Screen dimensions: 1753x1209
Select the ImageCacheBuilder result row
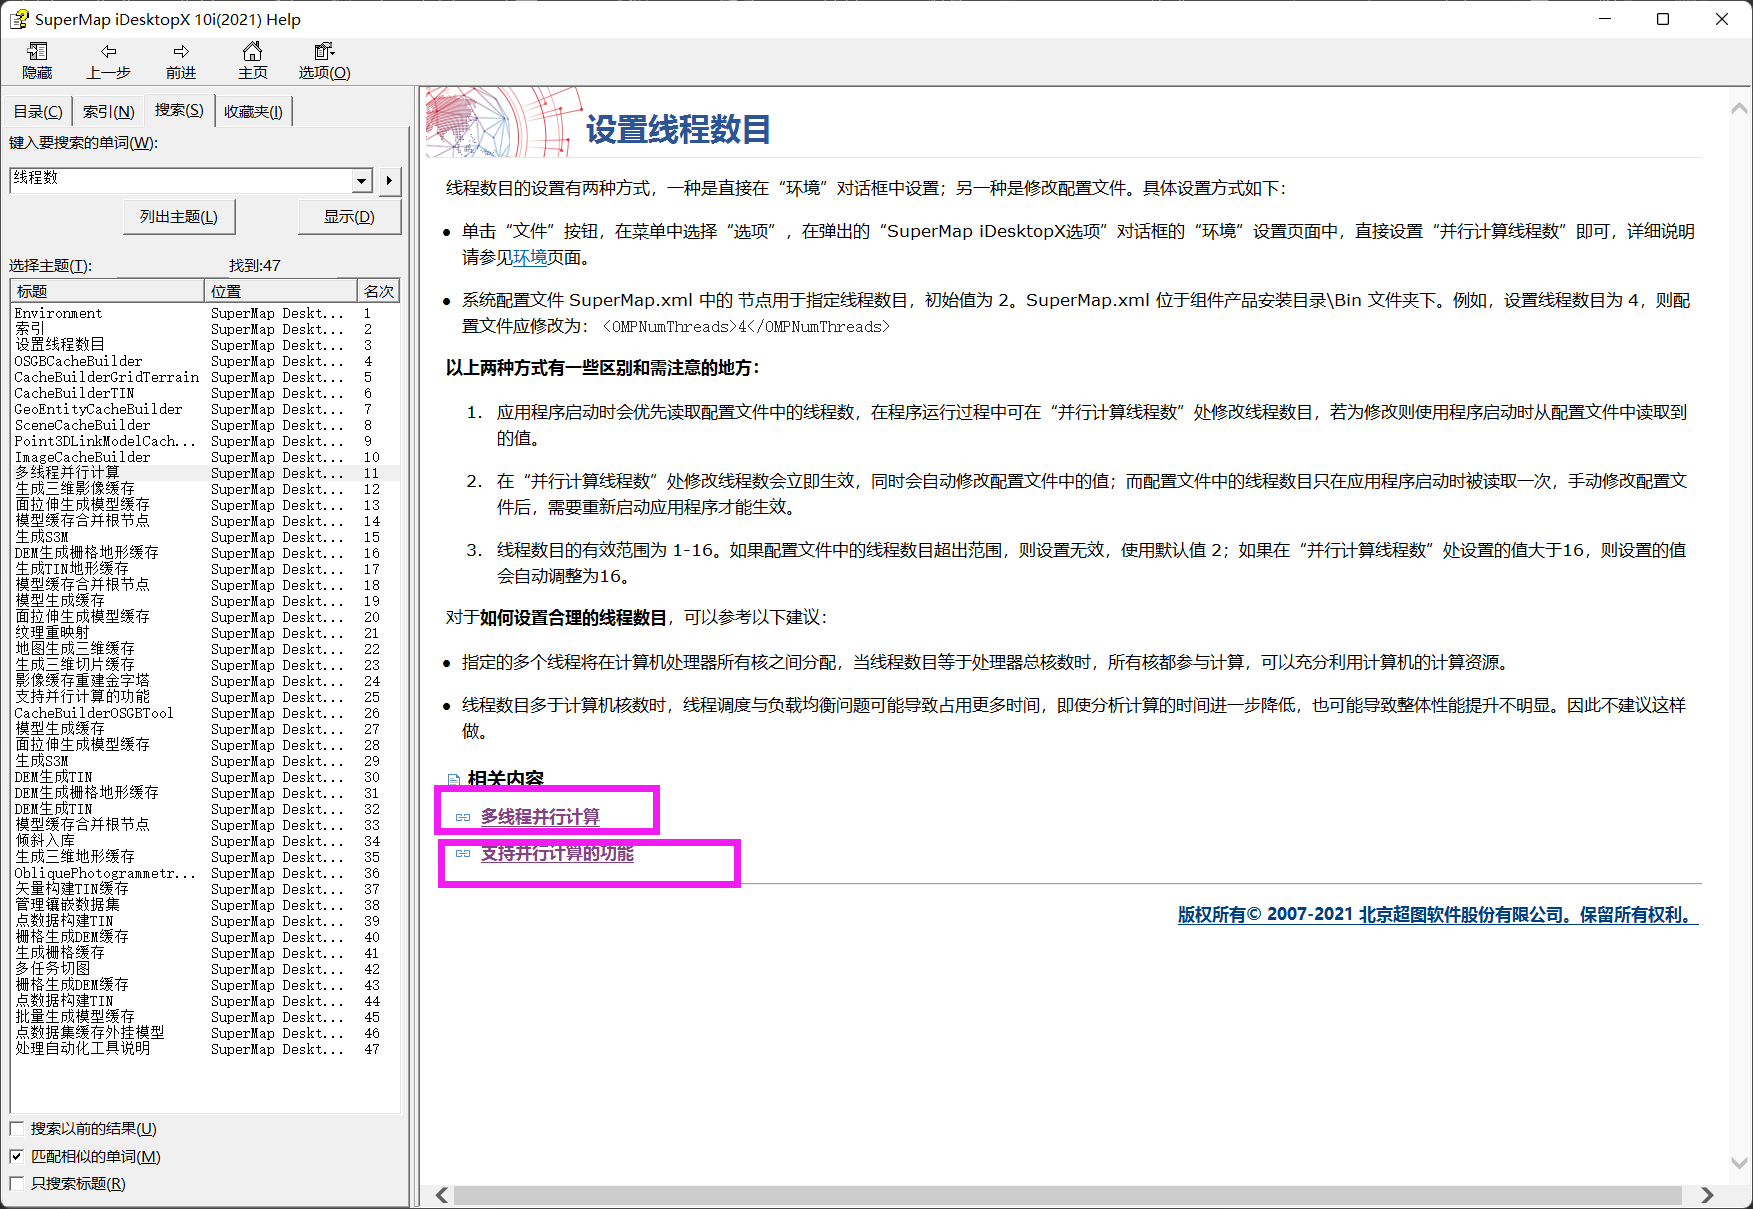205,457
